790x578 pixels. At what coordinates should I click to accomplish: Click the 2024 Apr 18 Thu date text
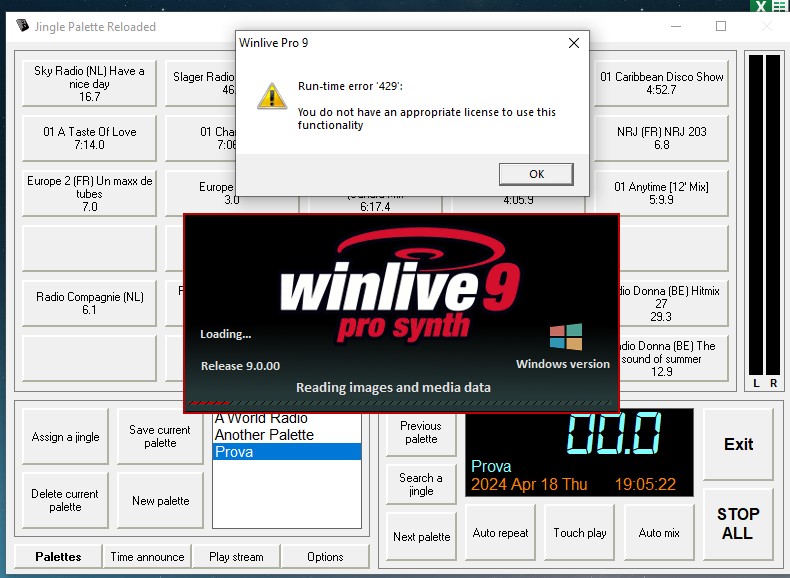click(x=529, y=484)
